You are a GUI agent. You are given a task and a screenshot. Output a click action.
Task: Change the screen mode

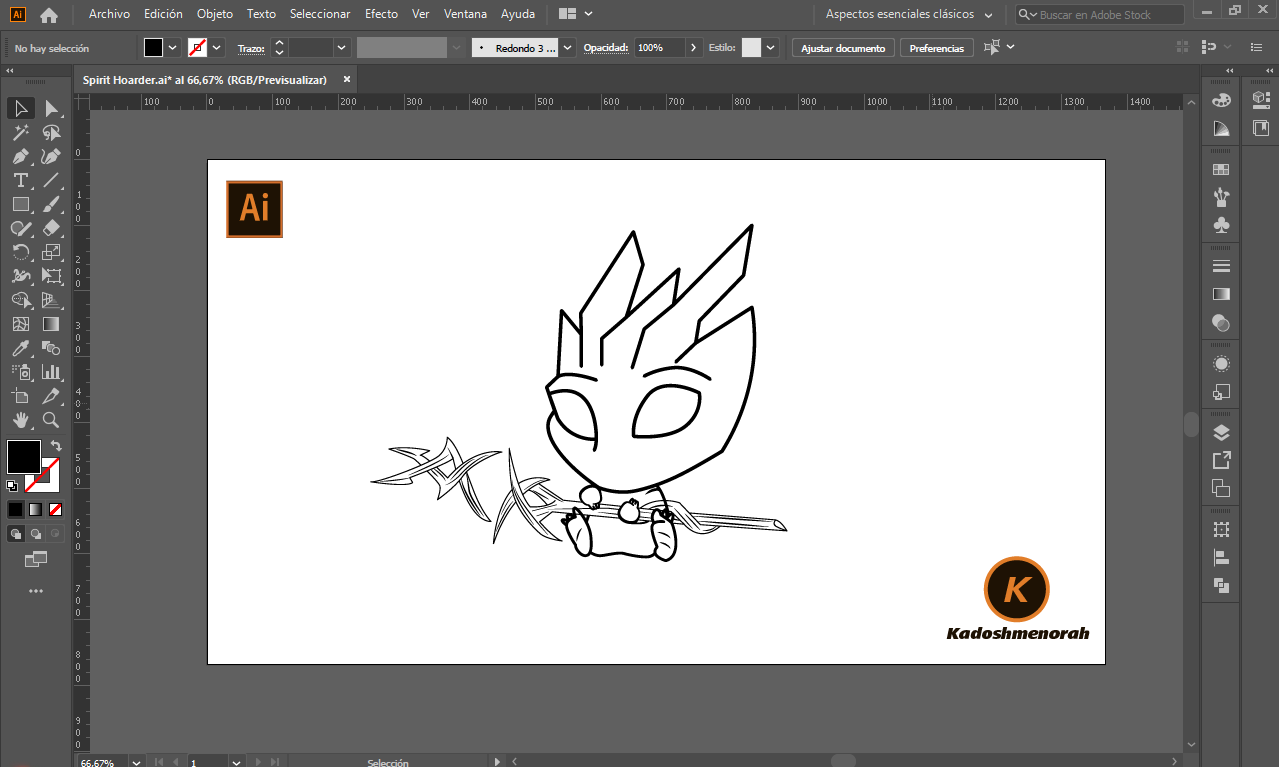tap(36, 558)
